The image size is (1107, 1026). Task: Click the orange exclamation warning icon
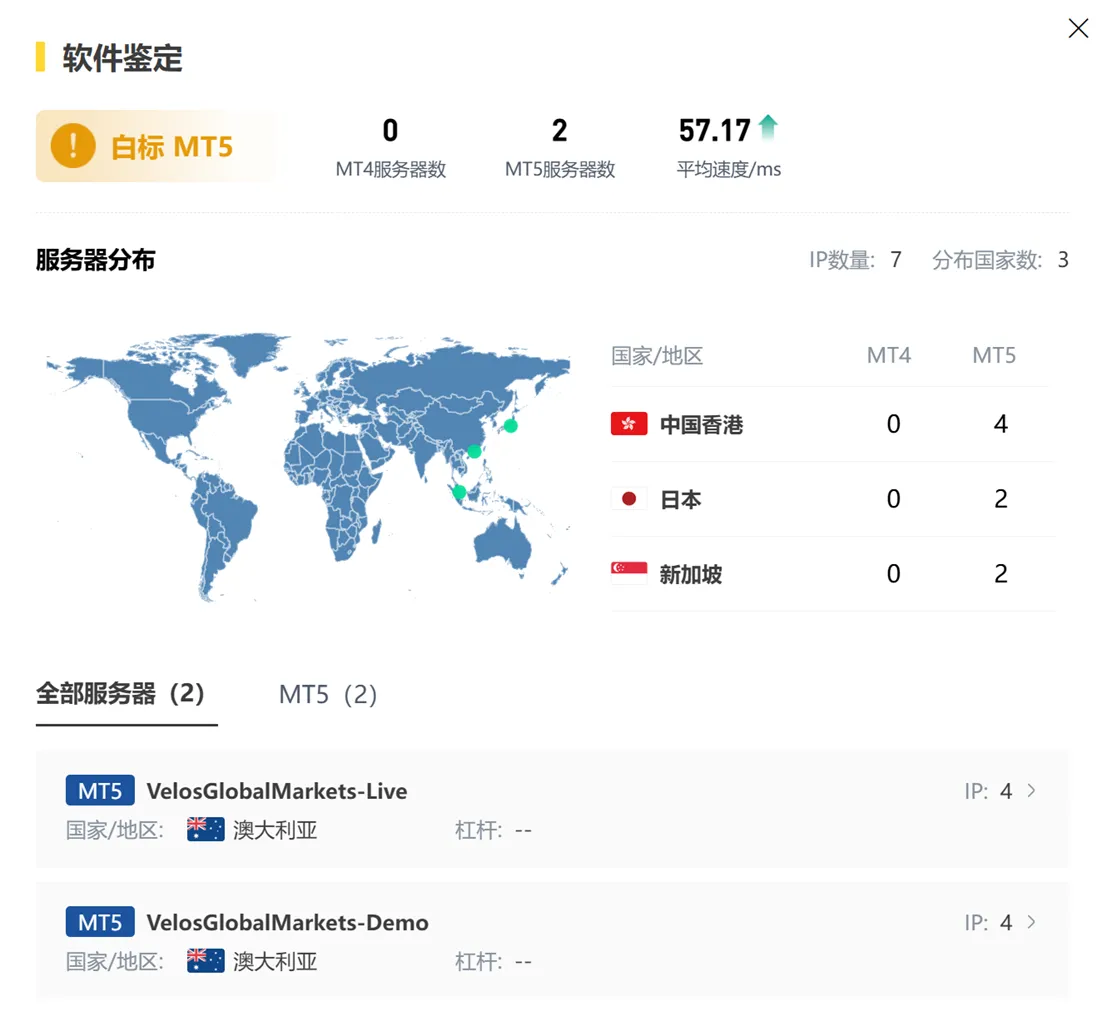[73, 145]
